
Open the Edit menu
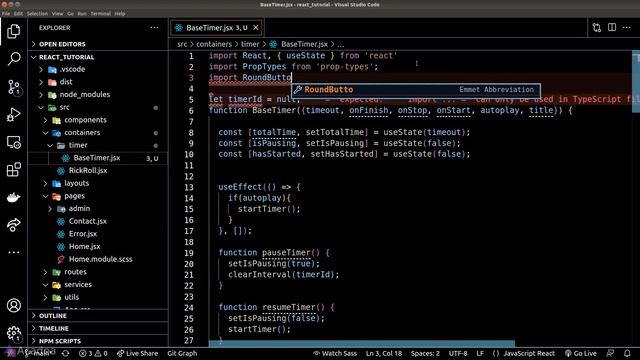(x=18, y=13)
